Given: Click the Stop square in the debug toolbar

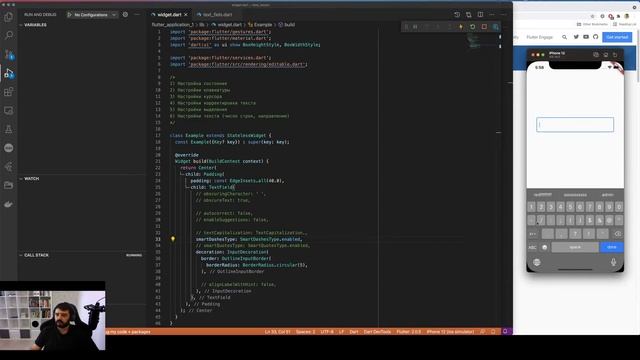Looking at the screenshot, I should tap(484, 27).
